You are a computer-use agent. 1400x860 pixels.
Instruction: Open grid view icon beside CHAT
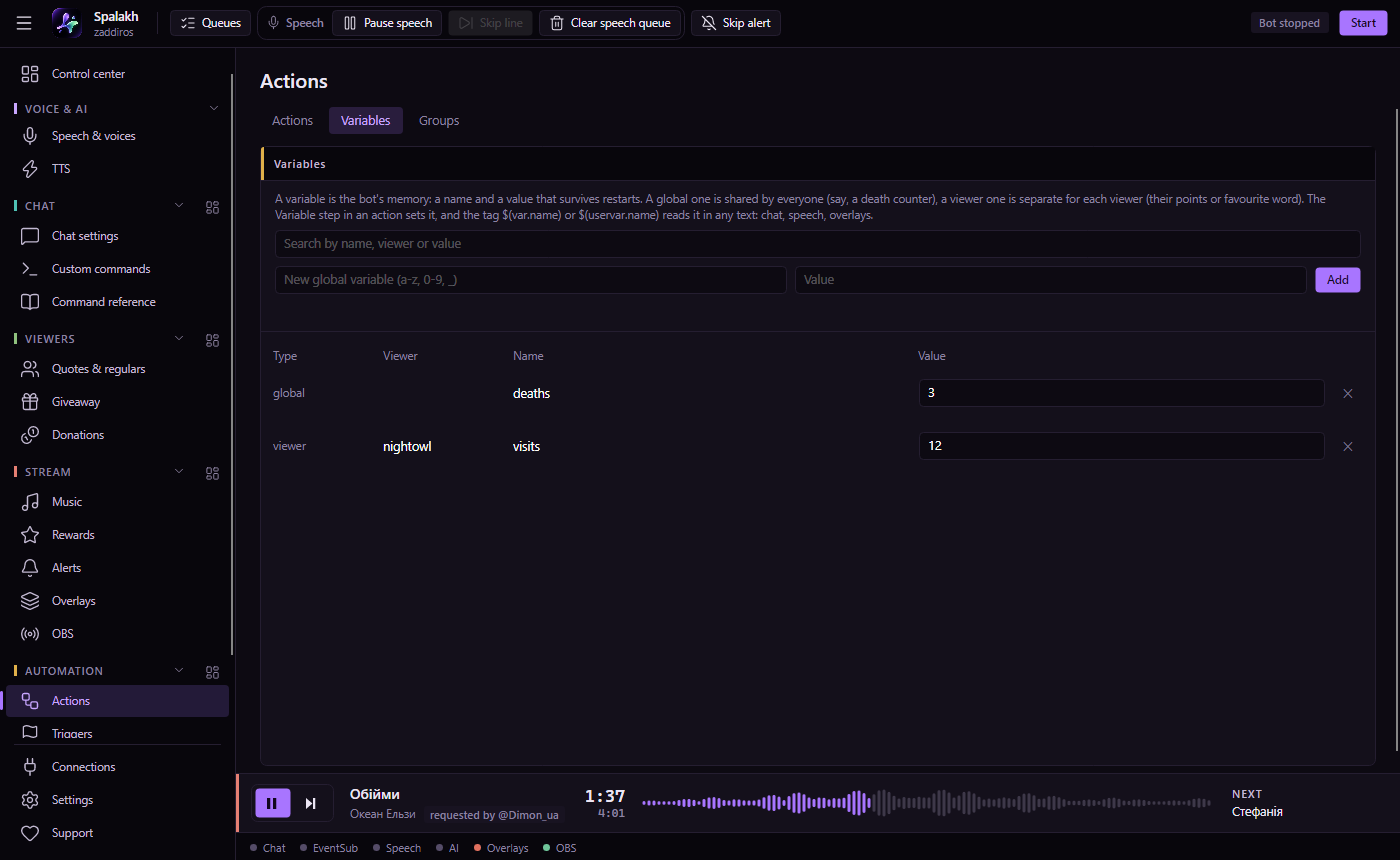212,207
